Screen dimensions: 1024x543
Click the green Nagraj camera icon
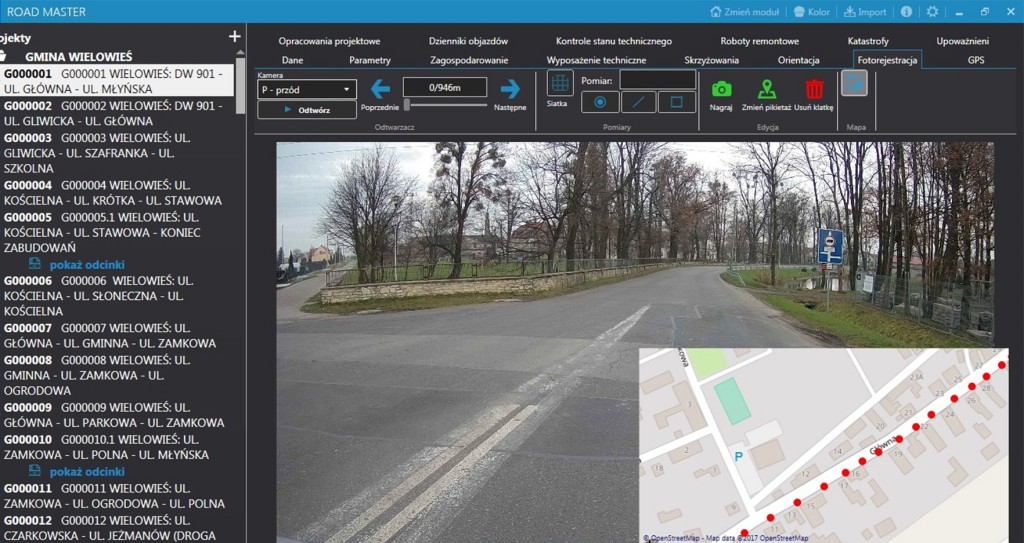(721, 89)
